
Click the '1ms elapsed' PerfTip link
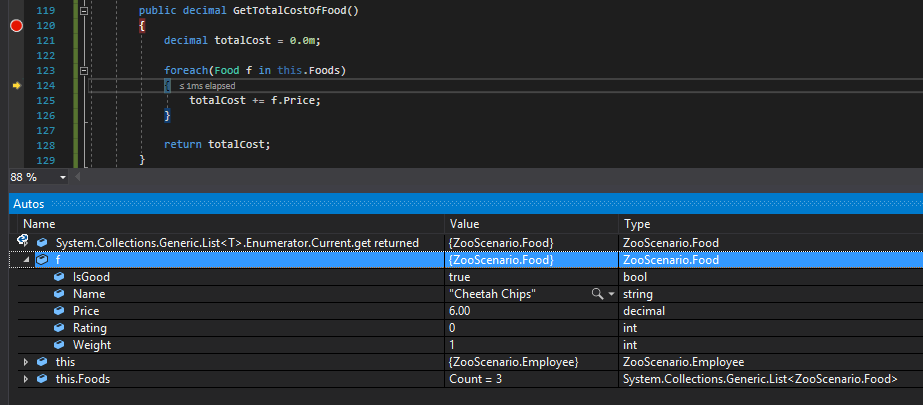click(207, 87)
